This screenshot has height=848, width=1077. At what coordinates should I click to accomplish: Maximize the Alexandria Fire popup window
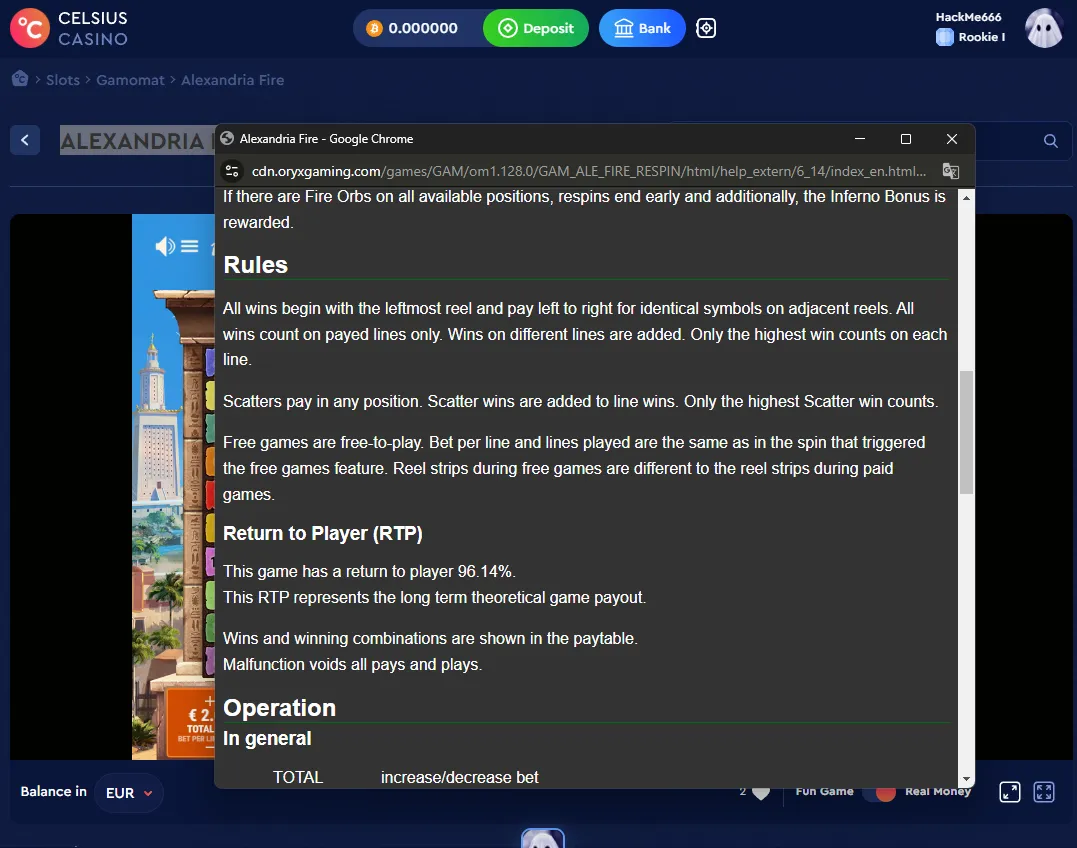tap(906, 139)
